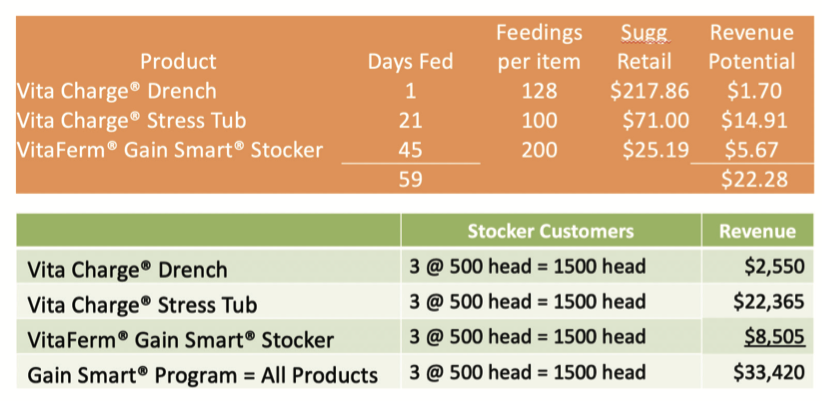The height and width of the screenshot is (402, 822).
Task: Click the underlined $8,505 revenue value
Action: [x=774, y=337]
